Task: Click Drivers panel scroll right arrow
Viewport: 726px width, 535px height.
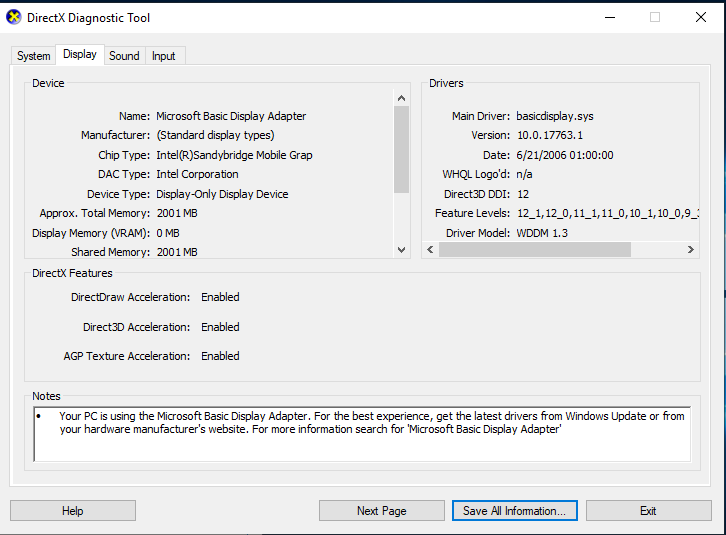Action: click(x=690, y=250)
